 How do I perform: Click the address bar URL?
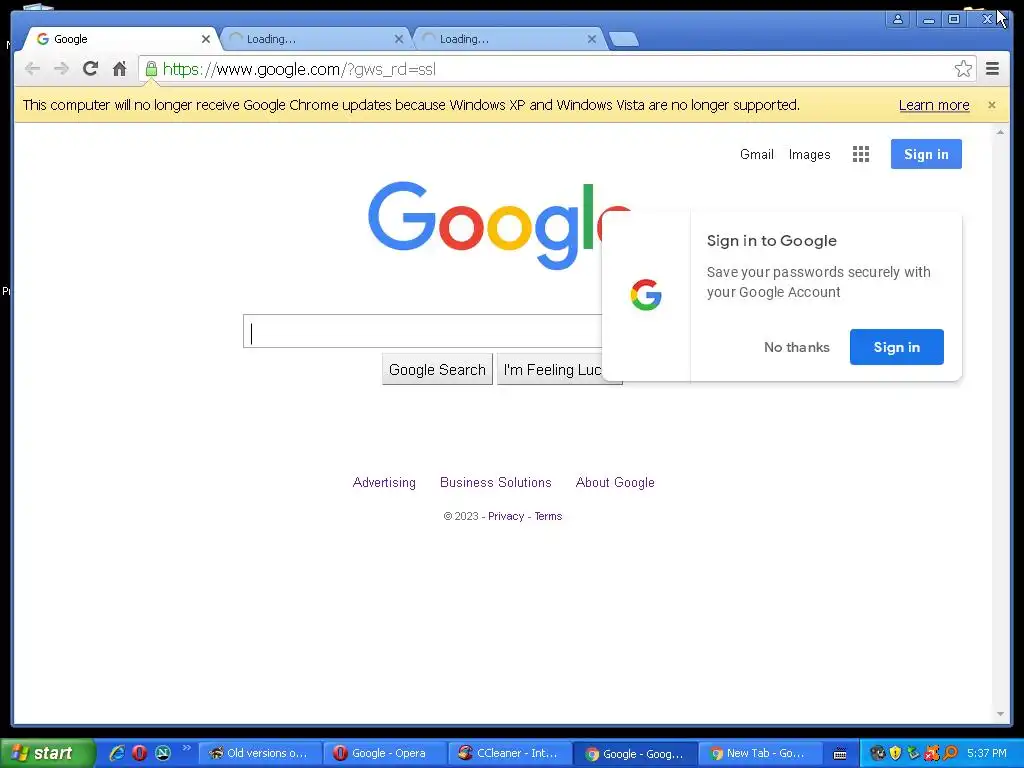[x=299, y=69]
